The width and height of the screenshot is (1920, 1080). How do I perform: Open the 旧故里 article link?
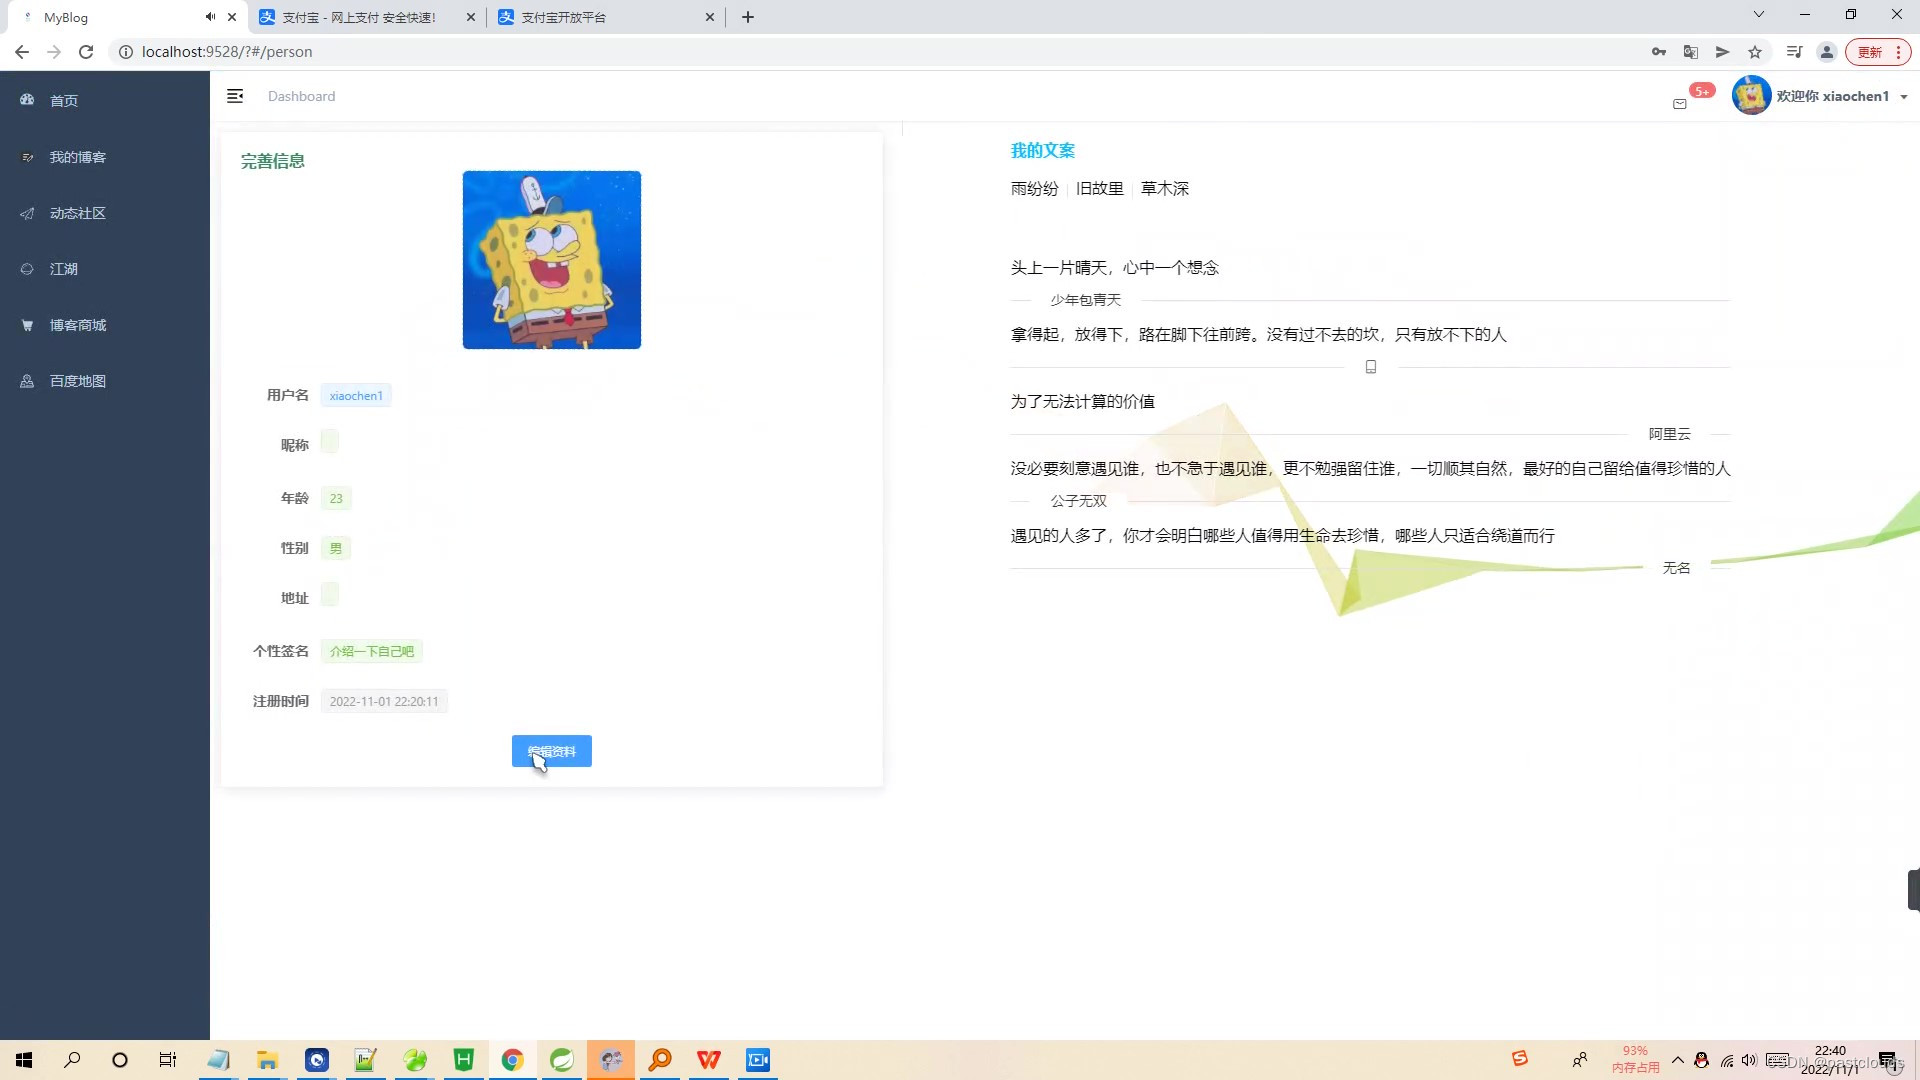click(x=1100, y=188)
